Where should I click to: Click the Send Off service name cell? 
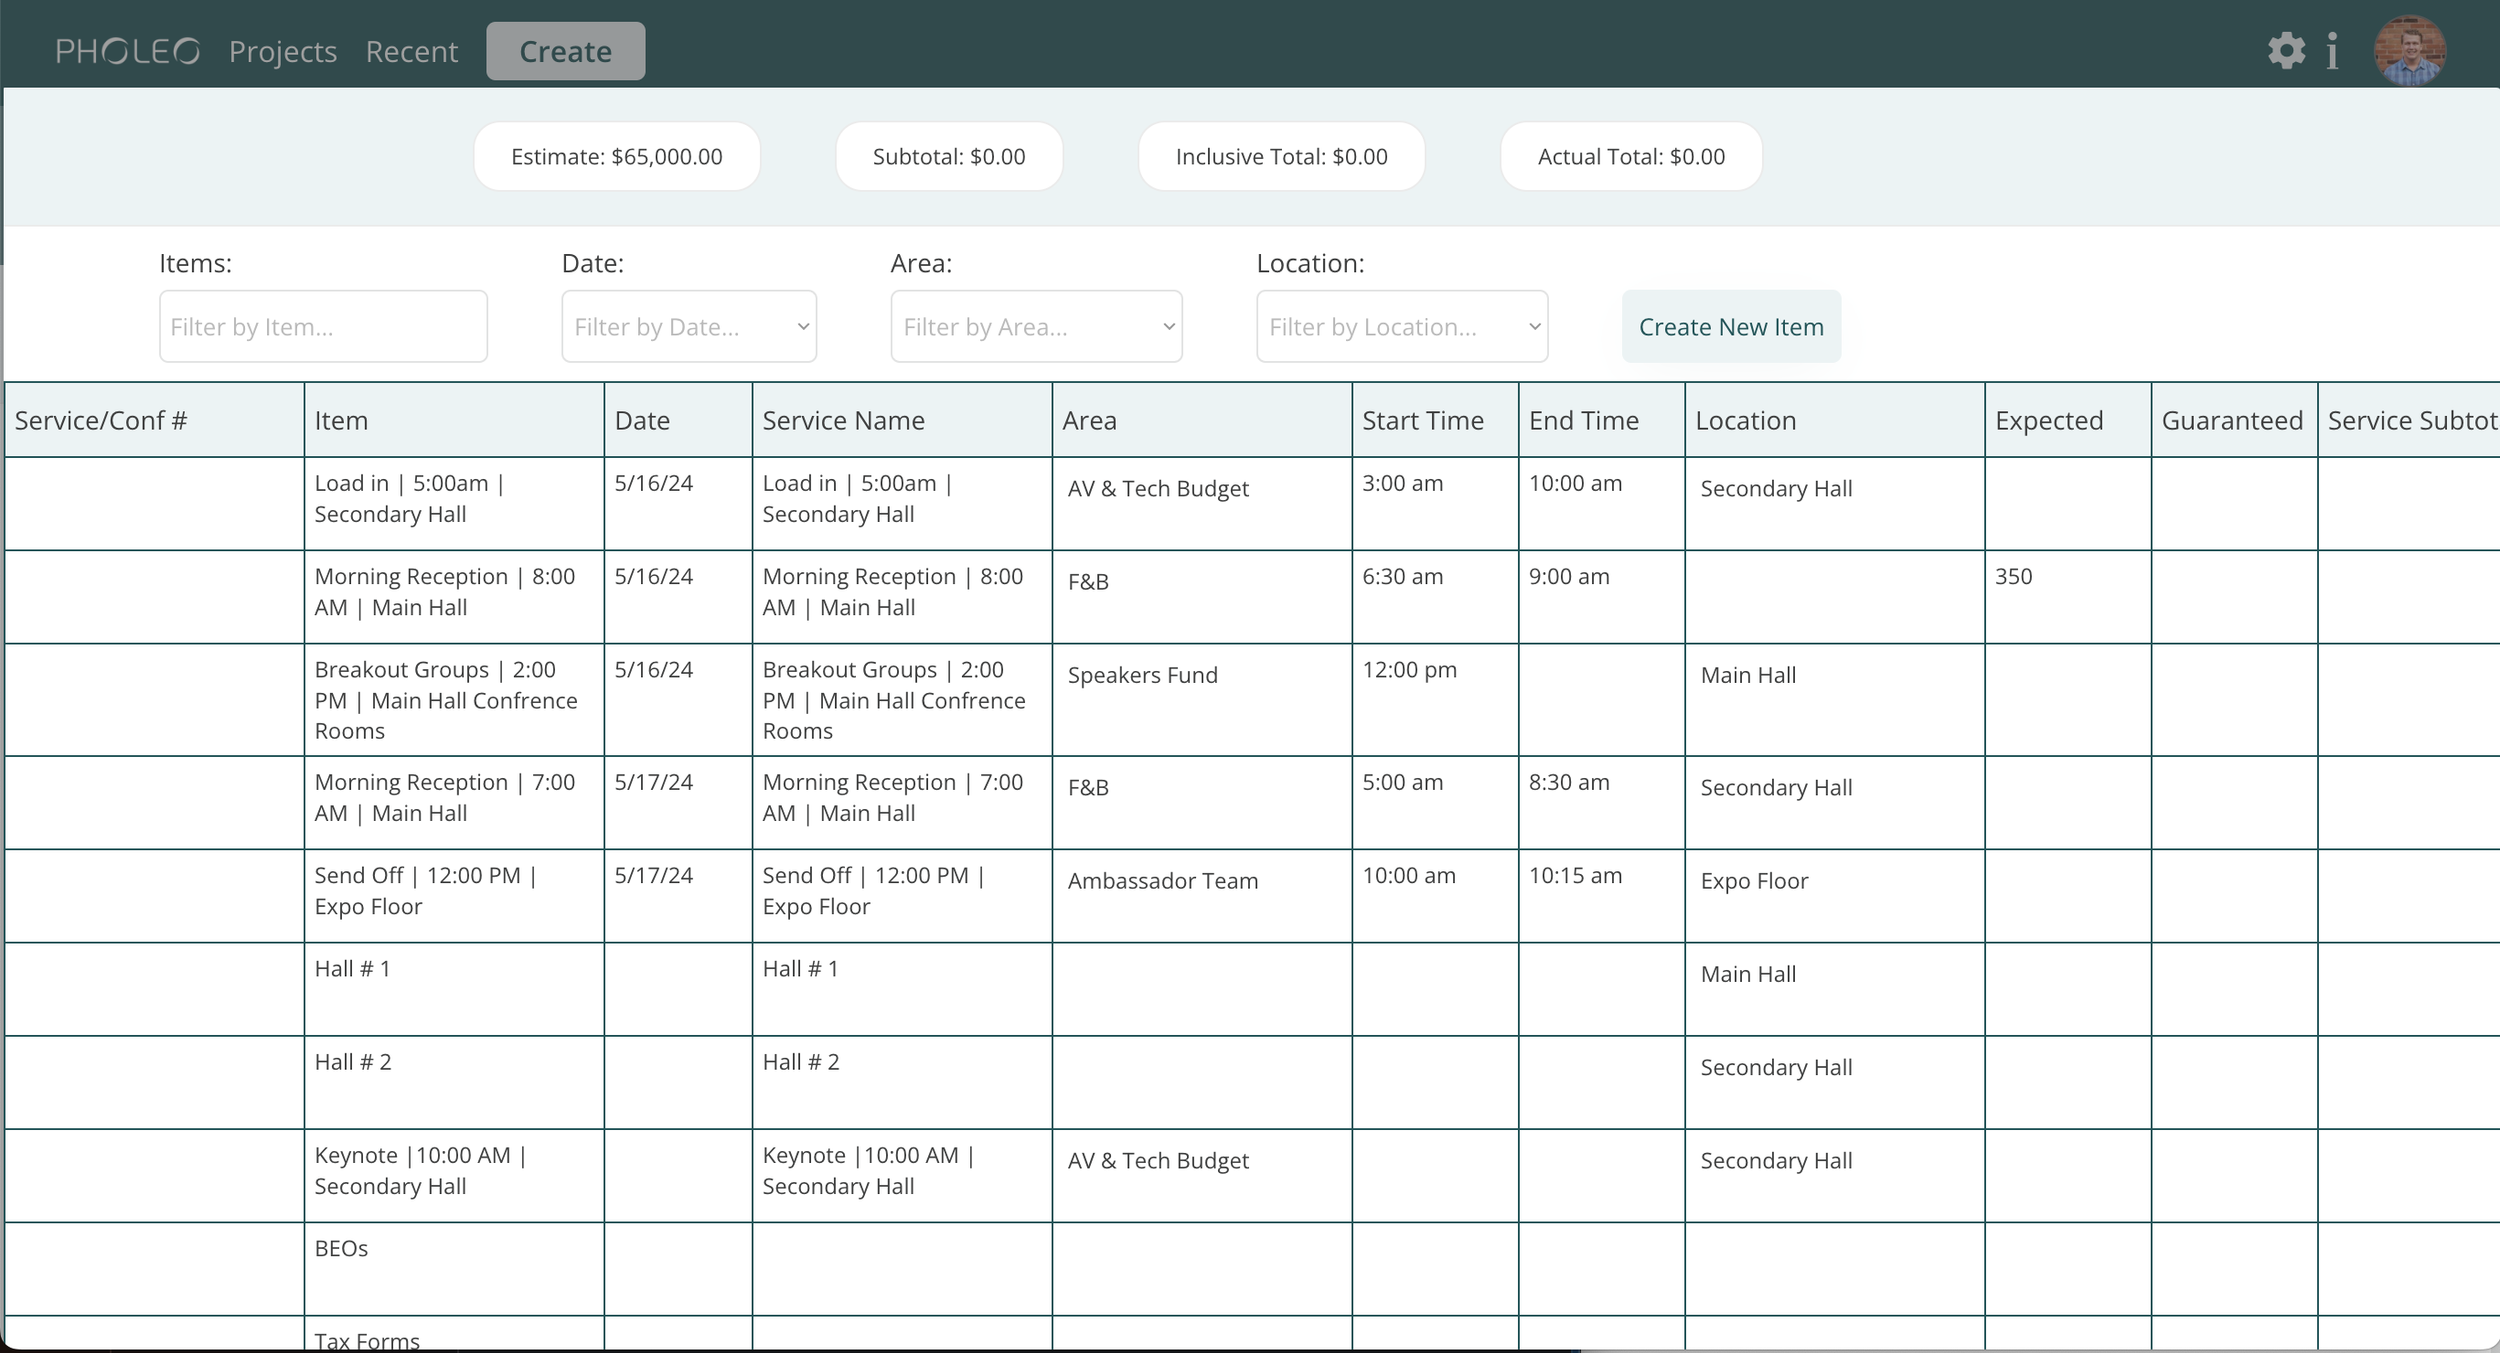(902, 896)
